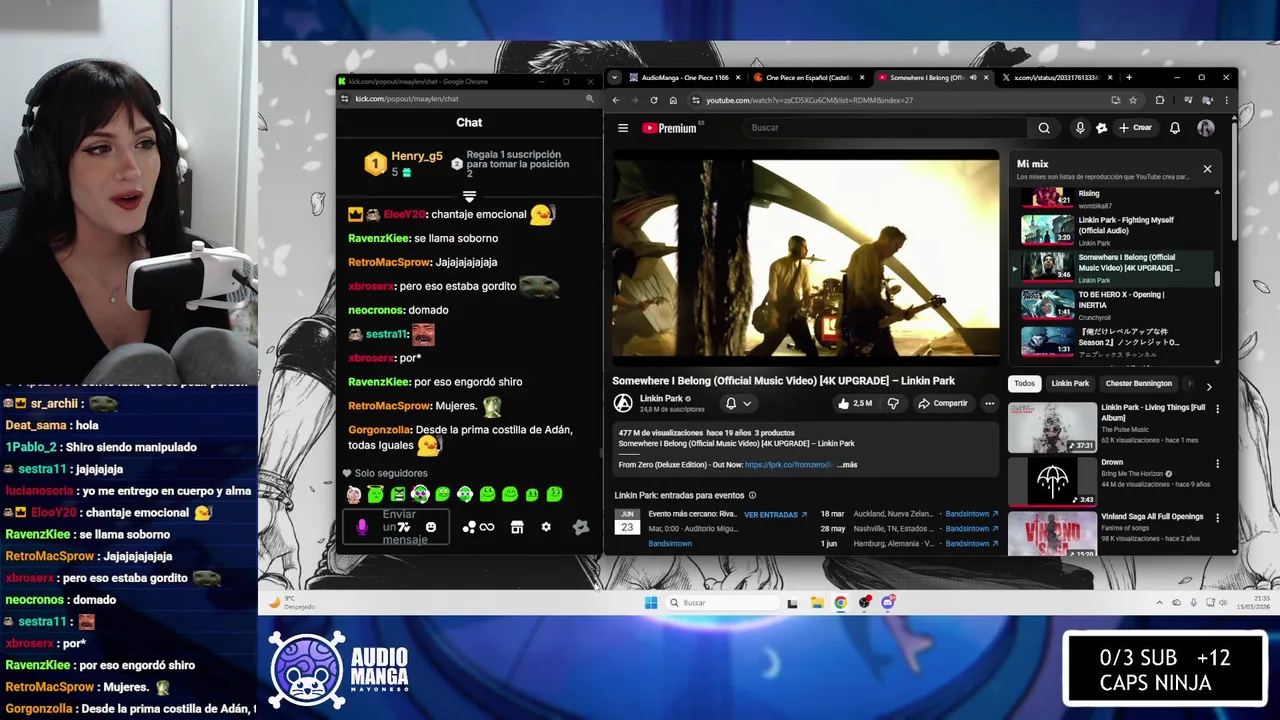
Task: Open the emoji picker smiley in Kick chat
Action: pos(431,527)
